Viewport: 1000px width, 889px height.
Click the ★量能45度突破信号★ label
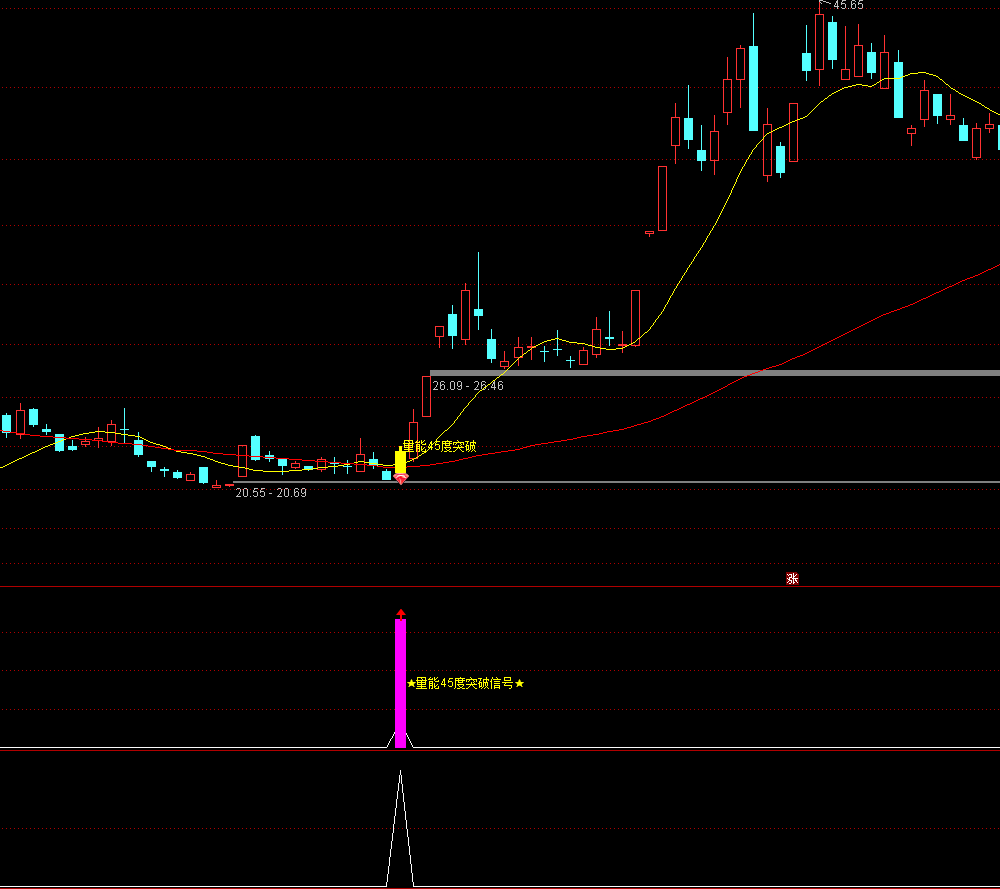point(465,684)
